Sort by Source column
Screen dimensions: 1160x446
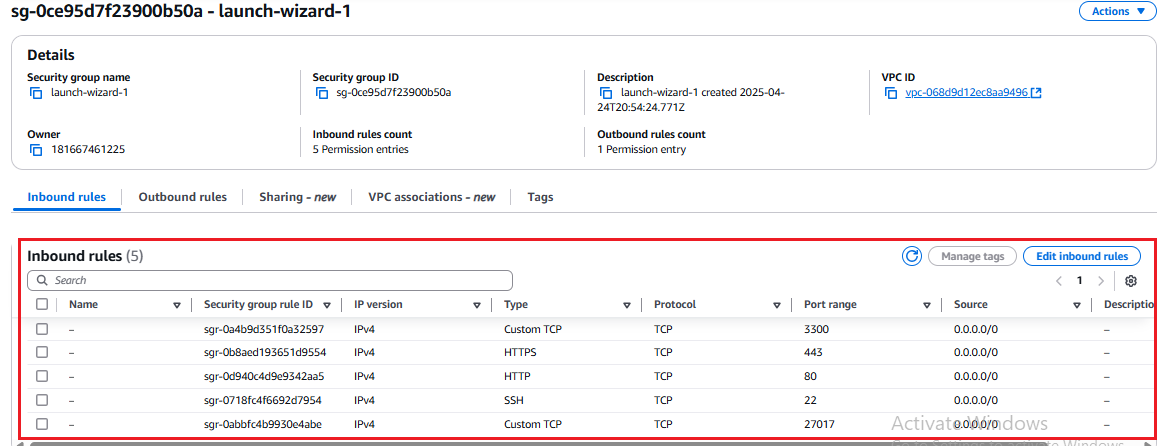1077,305
